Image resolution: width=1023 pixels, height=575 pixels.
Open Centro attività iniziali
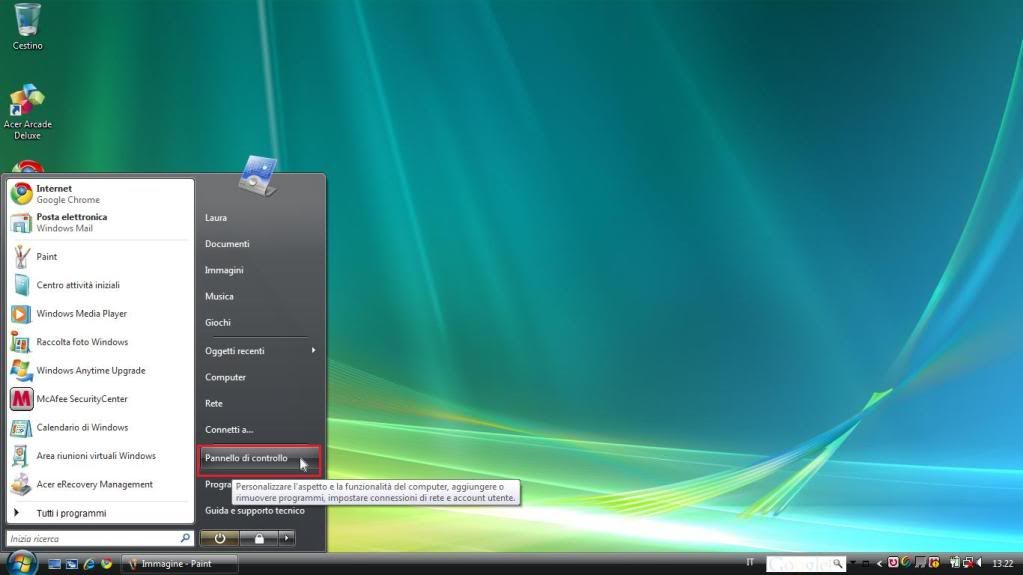coord(100,285)
